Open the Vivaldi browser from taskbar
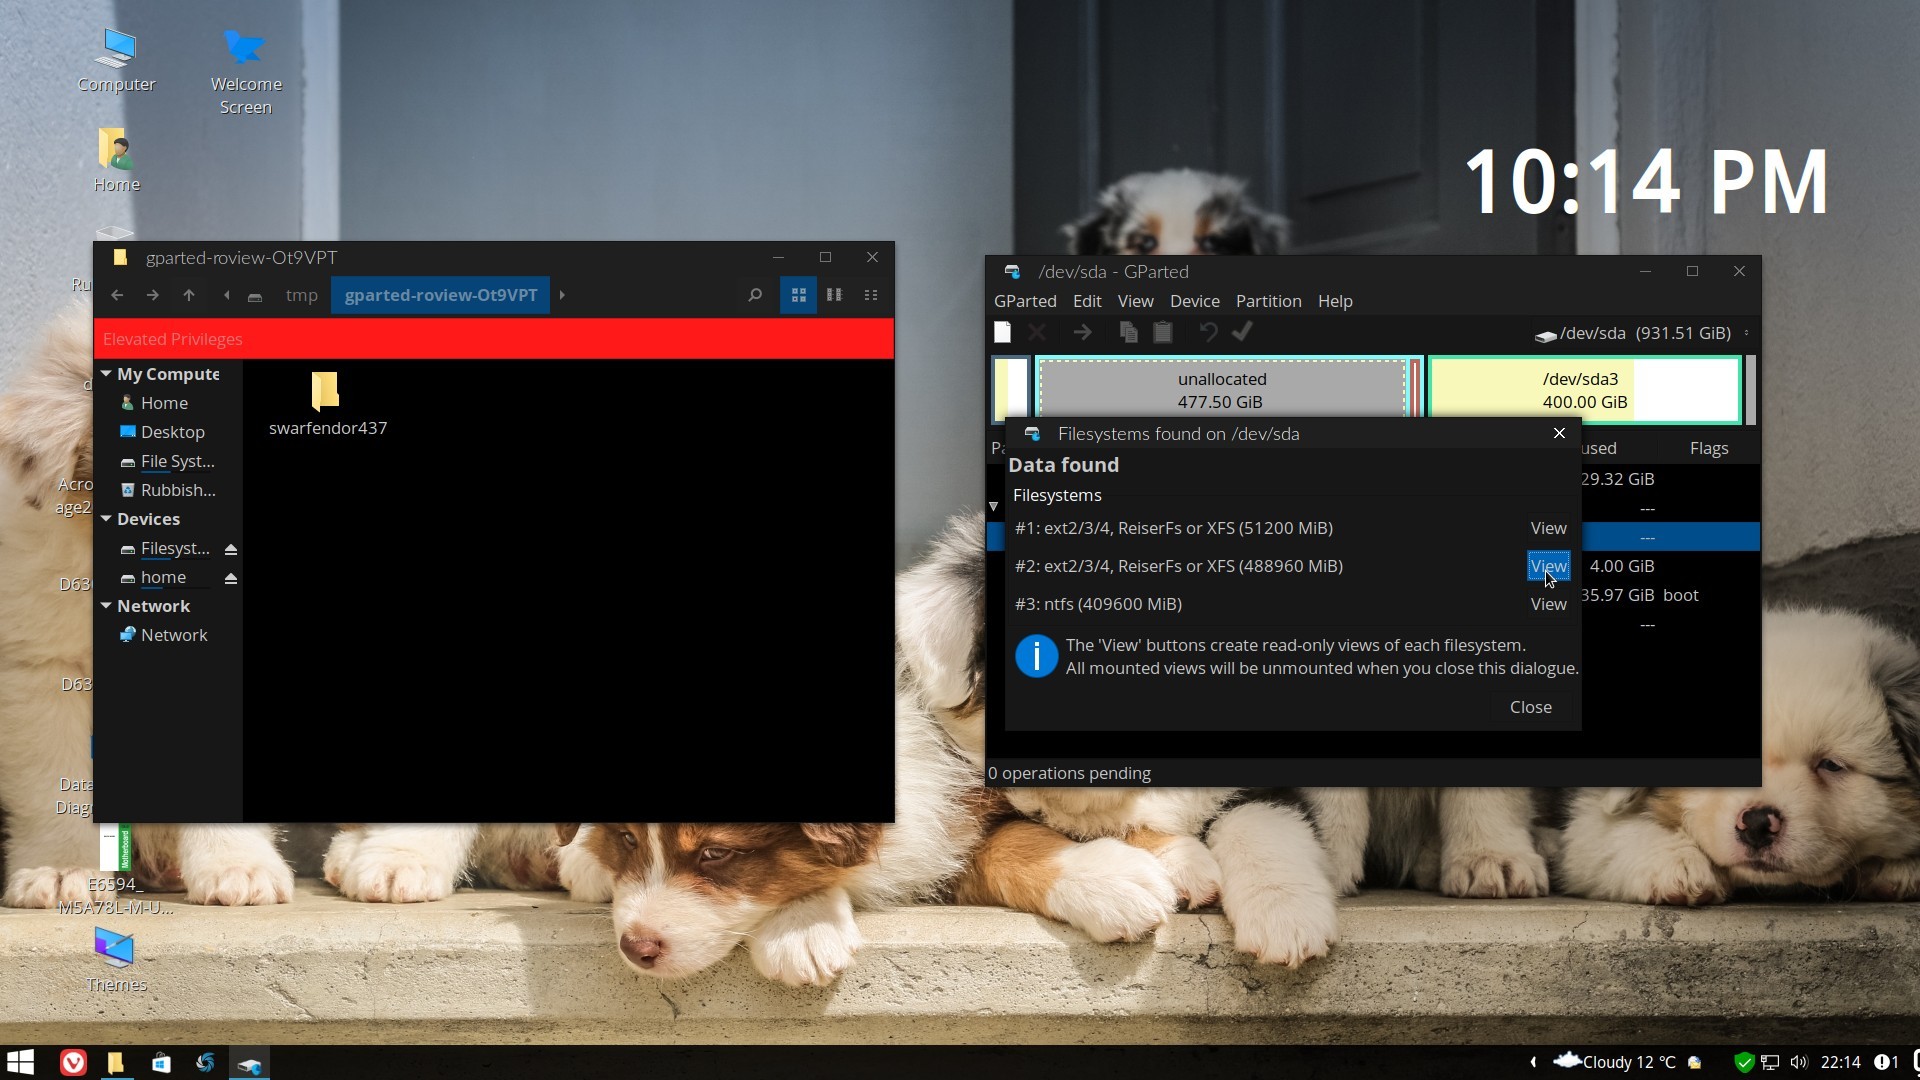 73,1062
